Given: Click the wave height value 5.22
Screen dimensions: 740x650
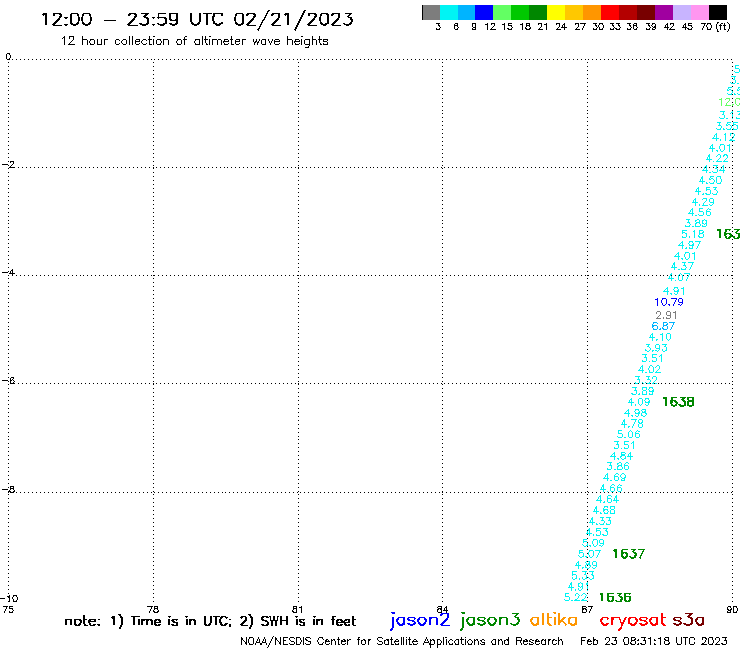Looking at the screenshot, I should coord(576,598).
